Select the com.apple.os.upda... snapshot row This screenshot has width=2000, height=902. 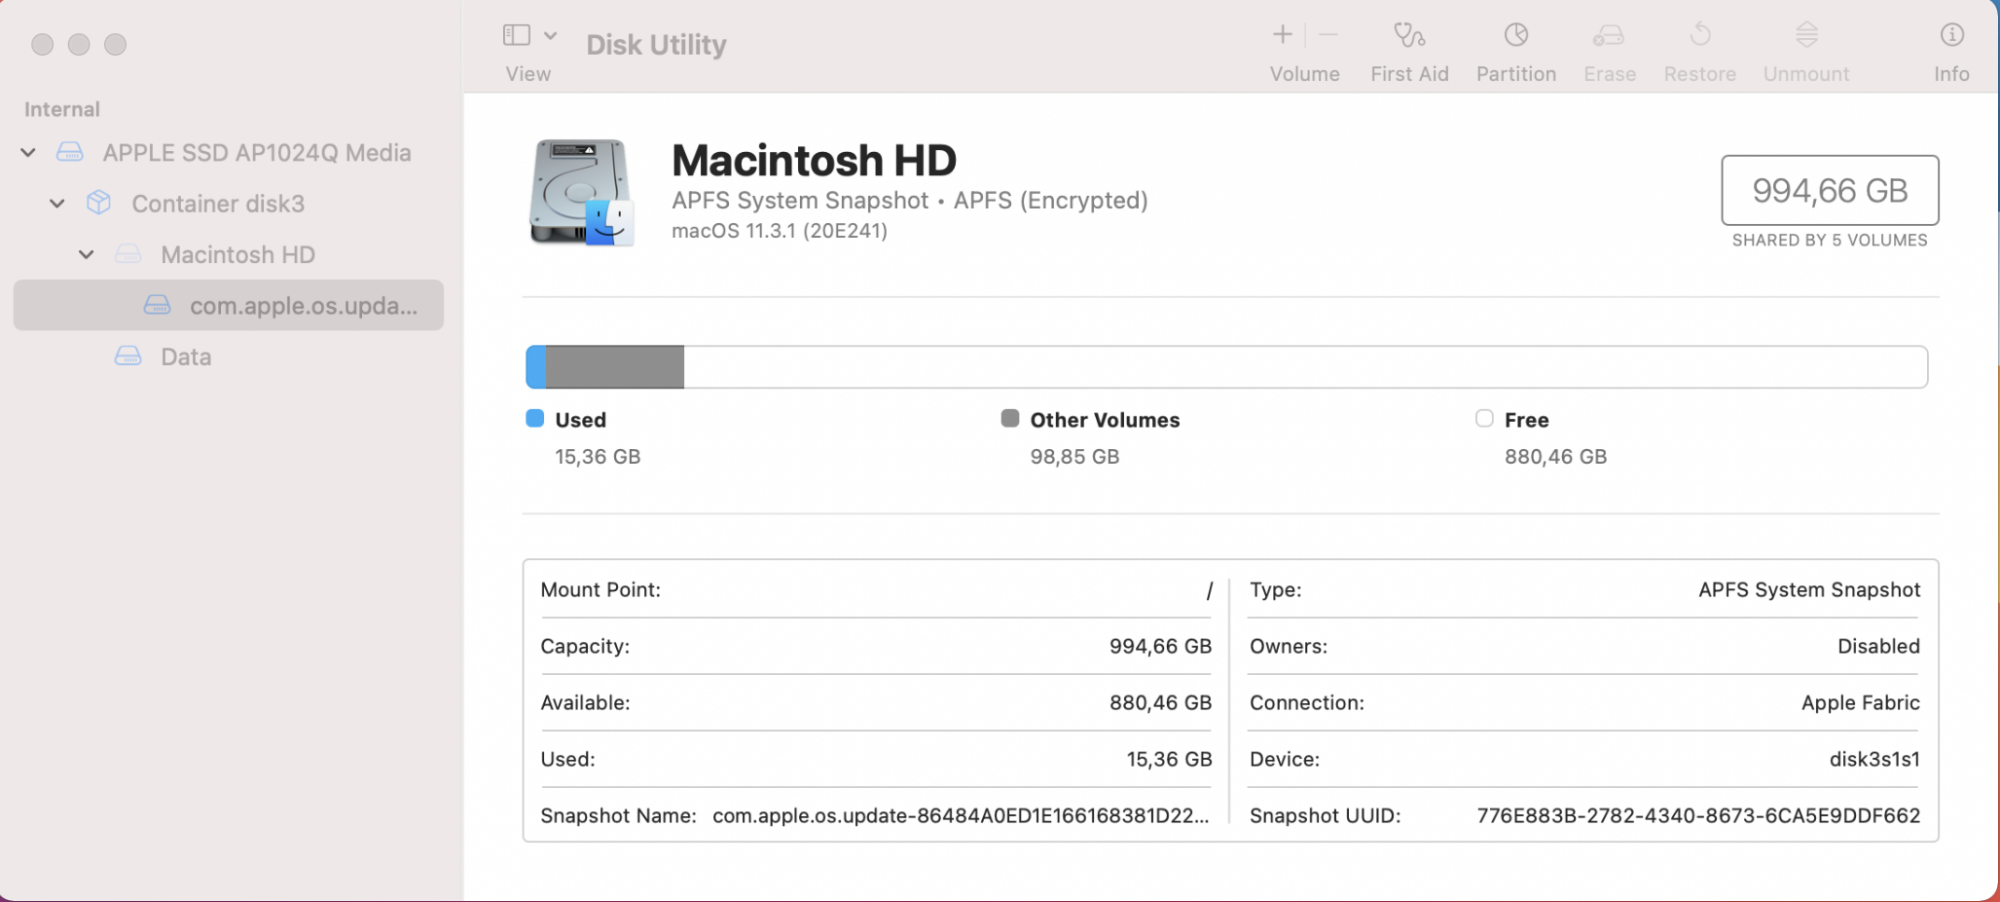[228, 305]
